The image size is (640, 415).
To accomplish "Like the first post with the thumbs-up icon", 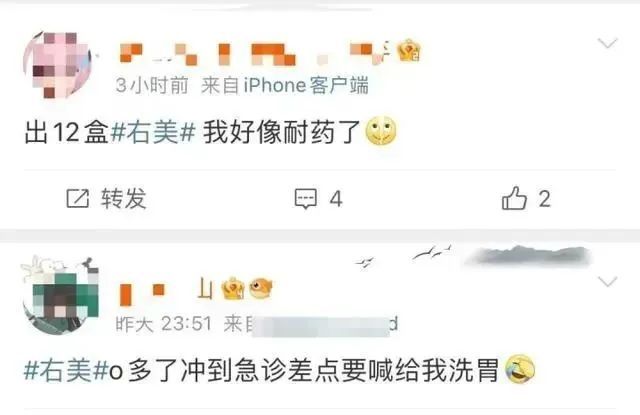I will pyautogui.click(x=514, y=198).
